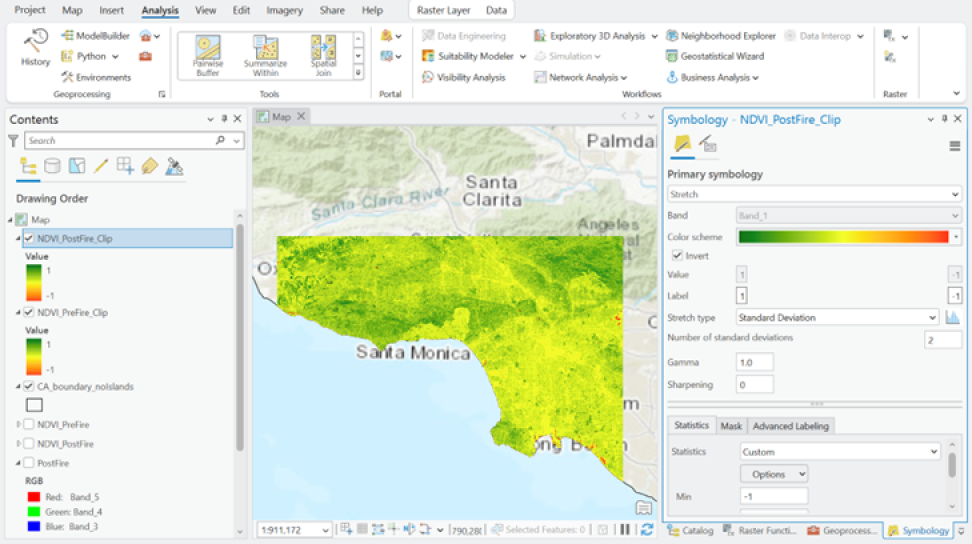List layers by data source
The height and width of the screenshot is (544, 972).
tap(53, 166)
